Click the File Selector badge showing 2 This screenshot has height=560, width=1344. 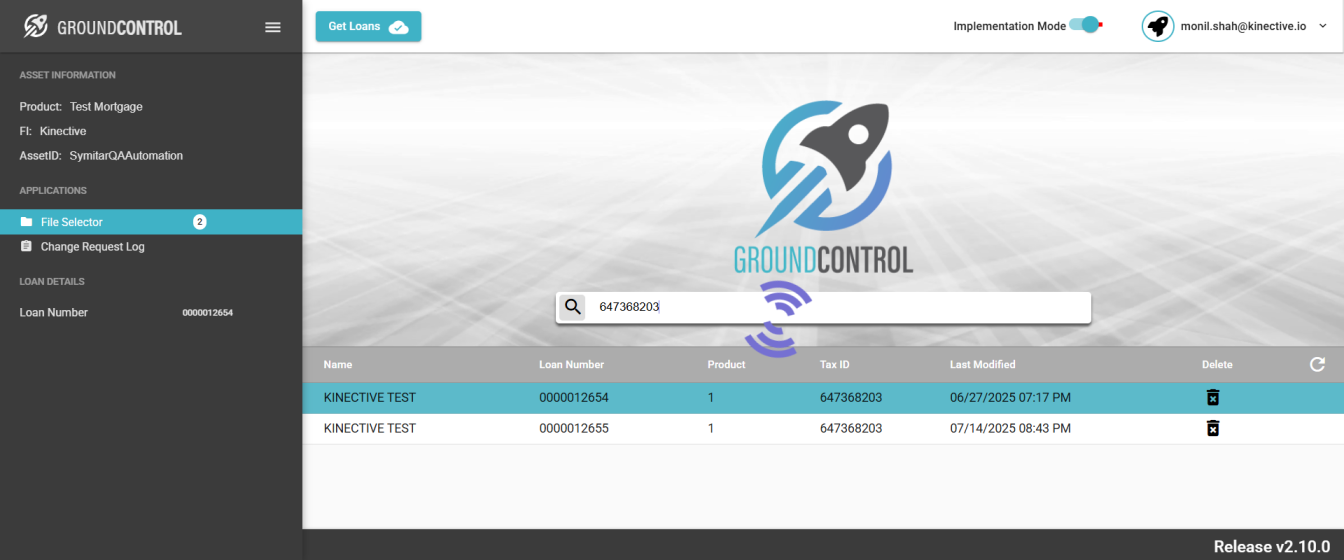(199, 222)
